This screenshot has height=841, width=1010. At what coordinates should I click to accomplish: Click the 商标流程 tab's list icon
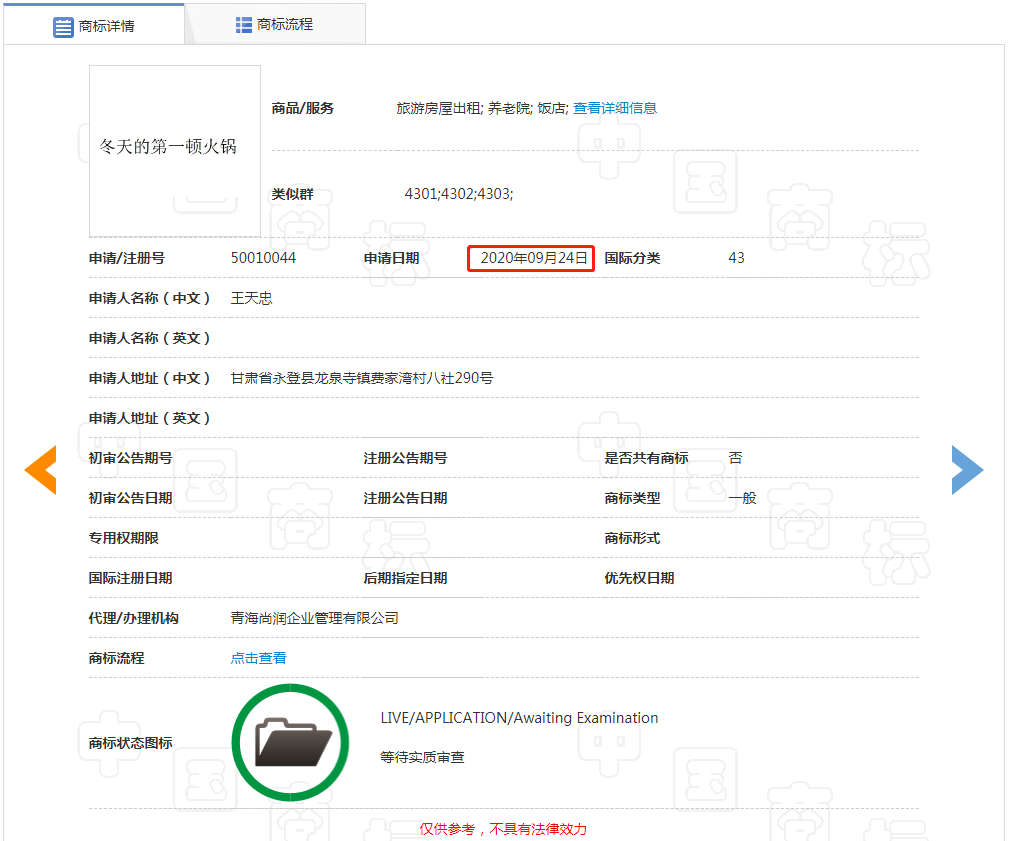pos(244,25)
